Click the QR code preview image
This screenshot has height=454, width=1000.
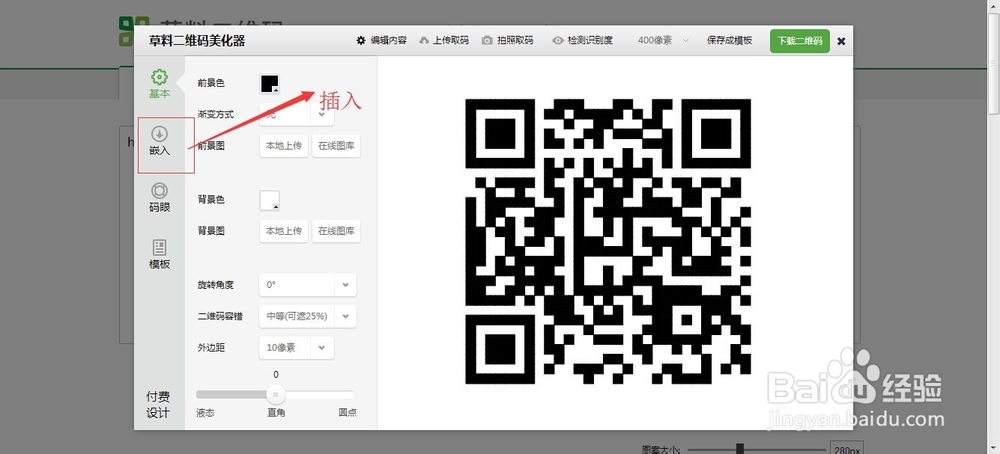point(608,241)
